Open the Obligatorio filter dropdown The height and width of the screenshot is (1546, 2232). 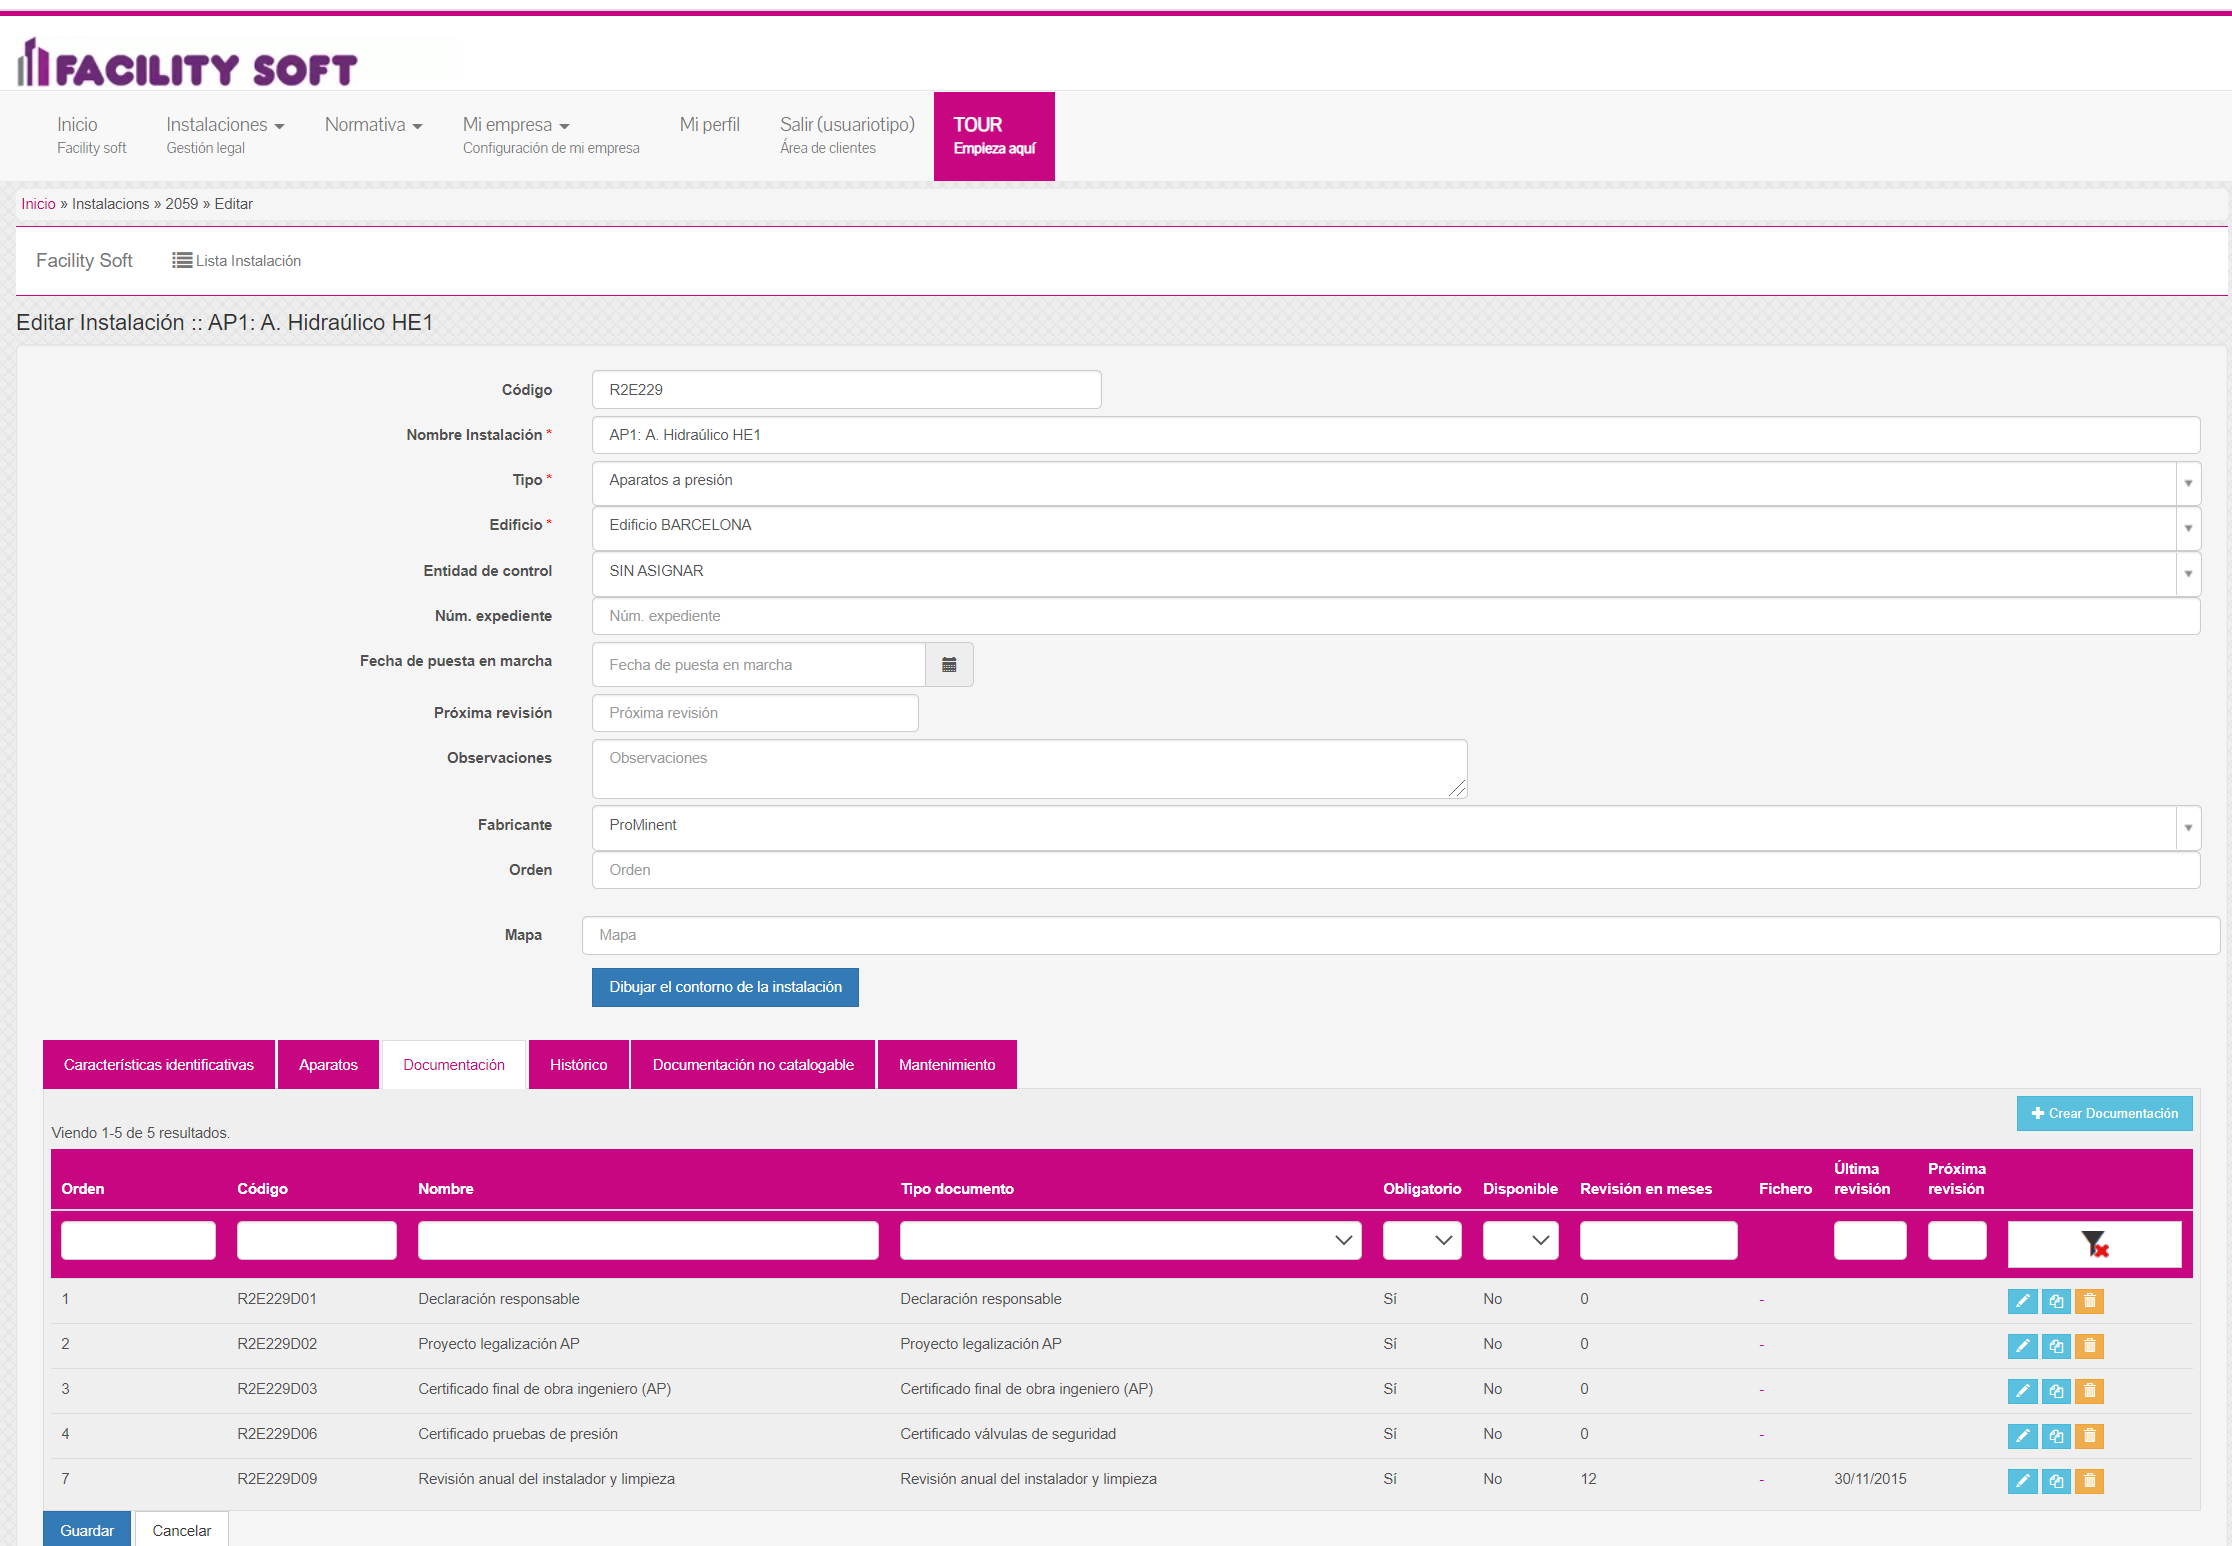[x=1422, y=1240]
